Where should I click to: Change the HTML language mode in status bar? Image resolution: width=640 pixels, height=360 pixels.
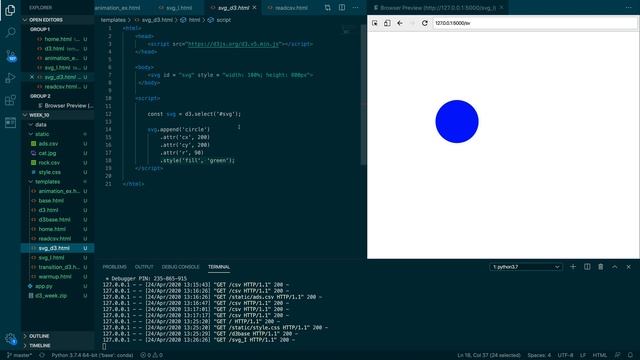(x=600, y=355)
